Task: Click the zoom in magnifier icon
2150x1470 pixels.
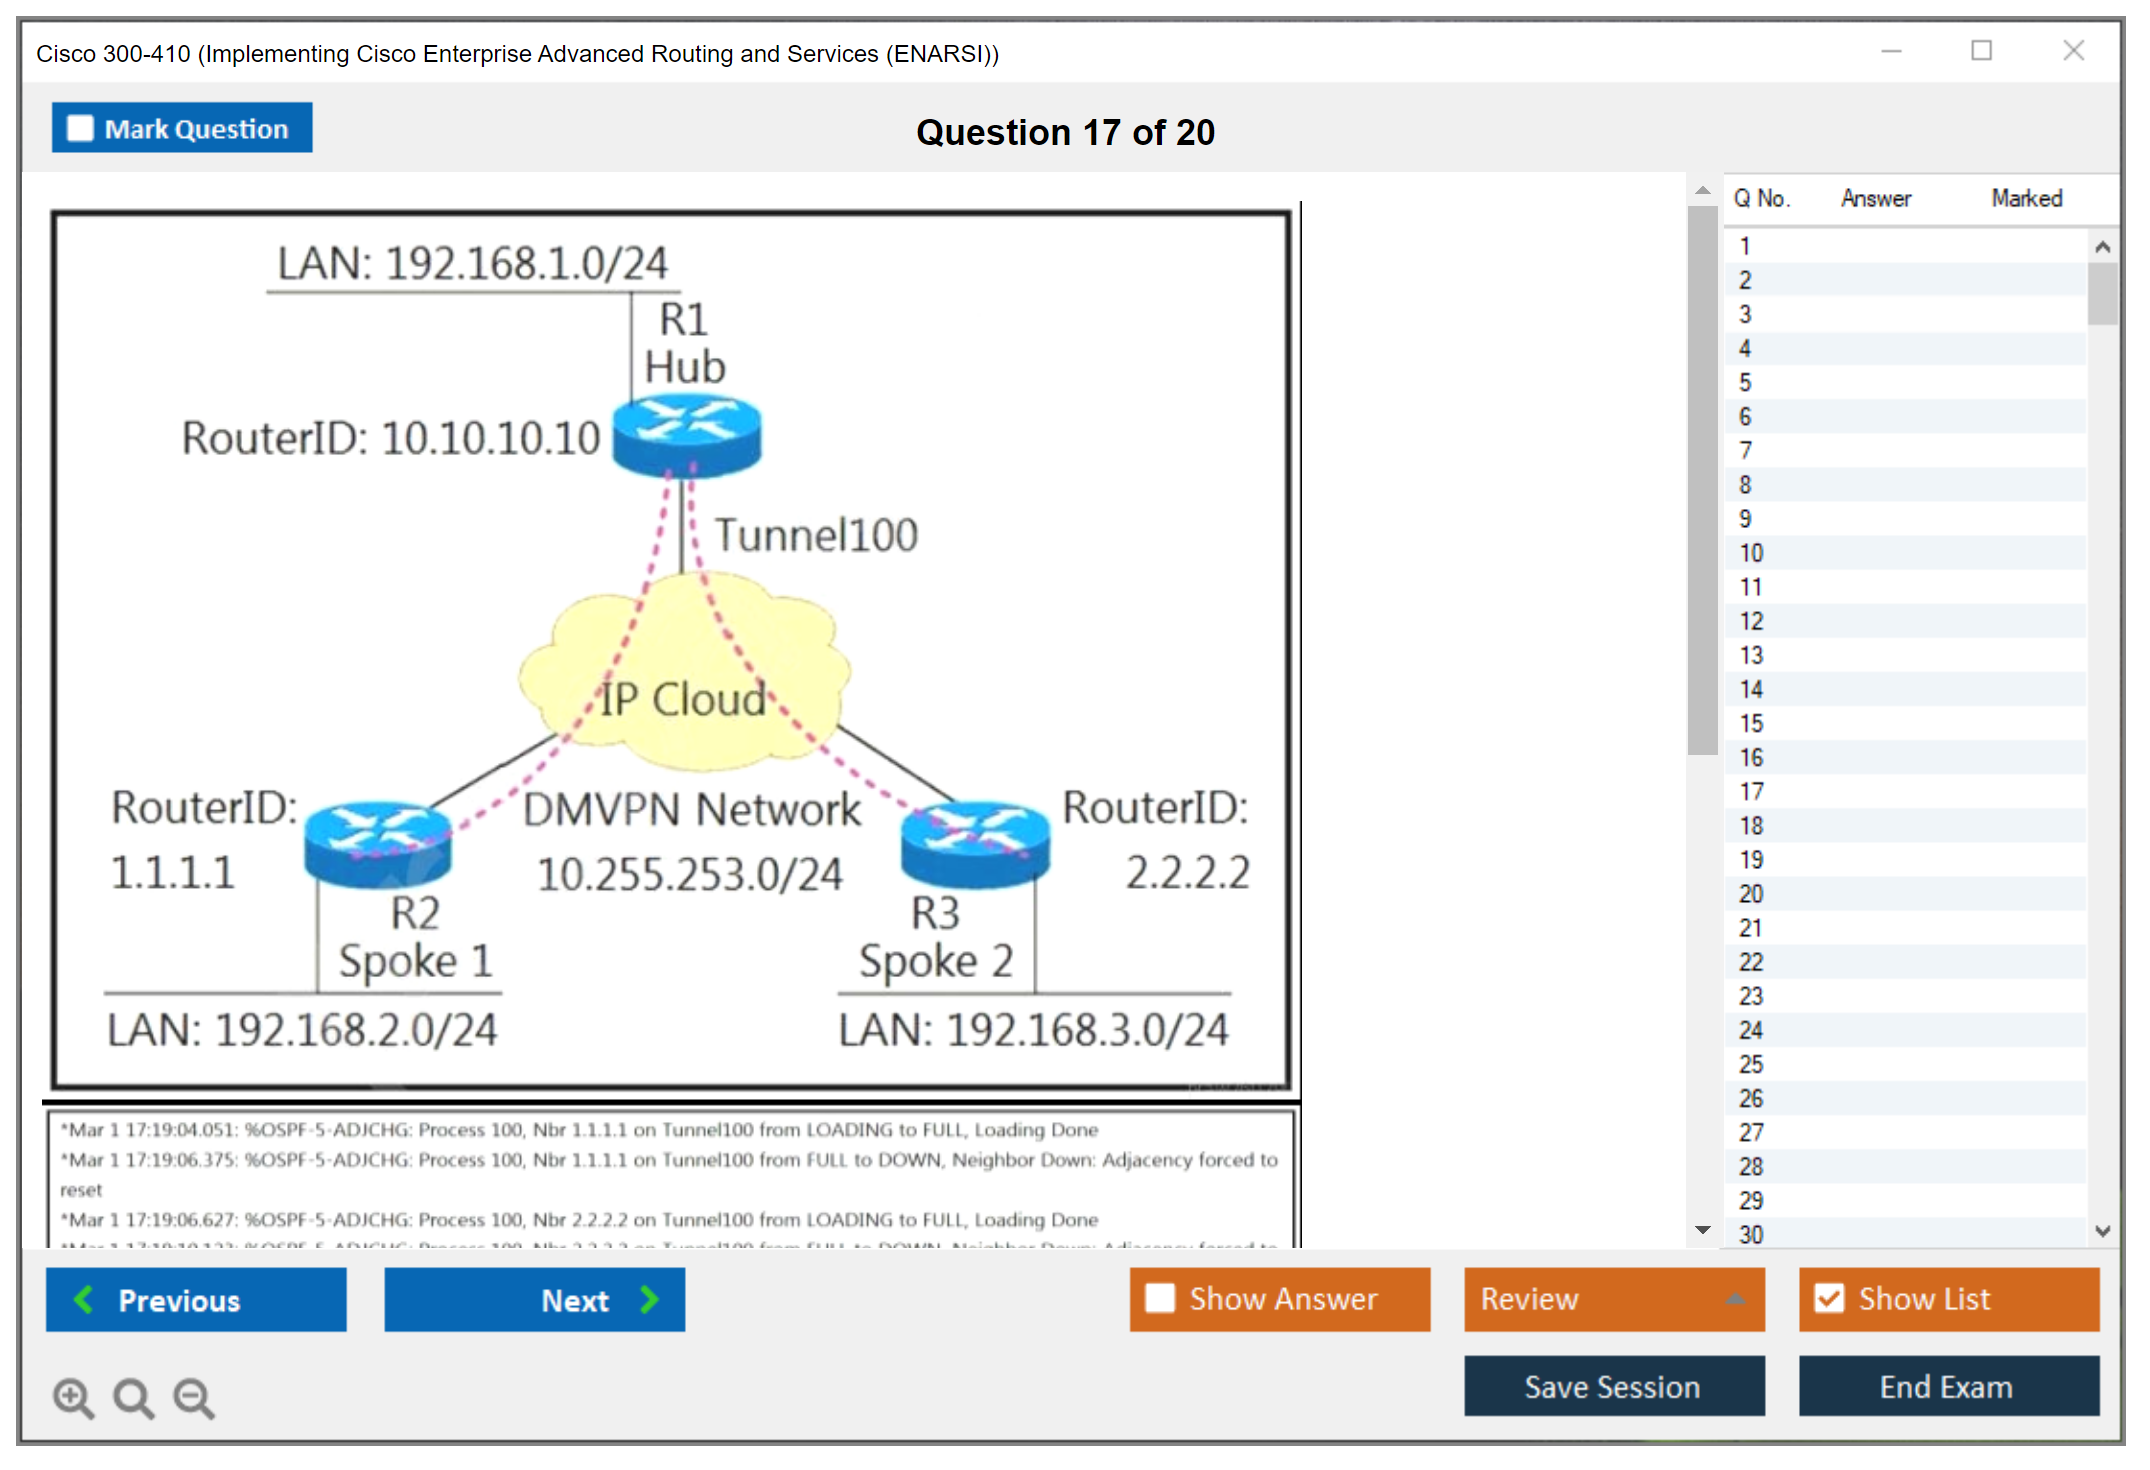Action: (73, 1397)
